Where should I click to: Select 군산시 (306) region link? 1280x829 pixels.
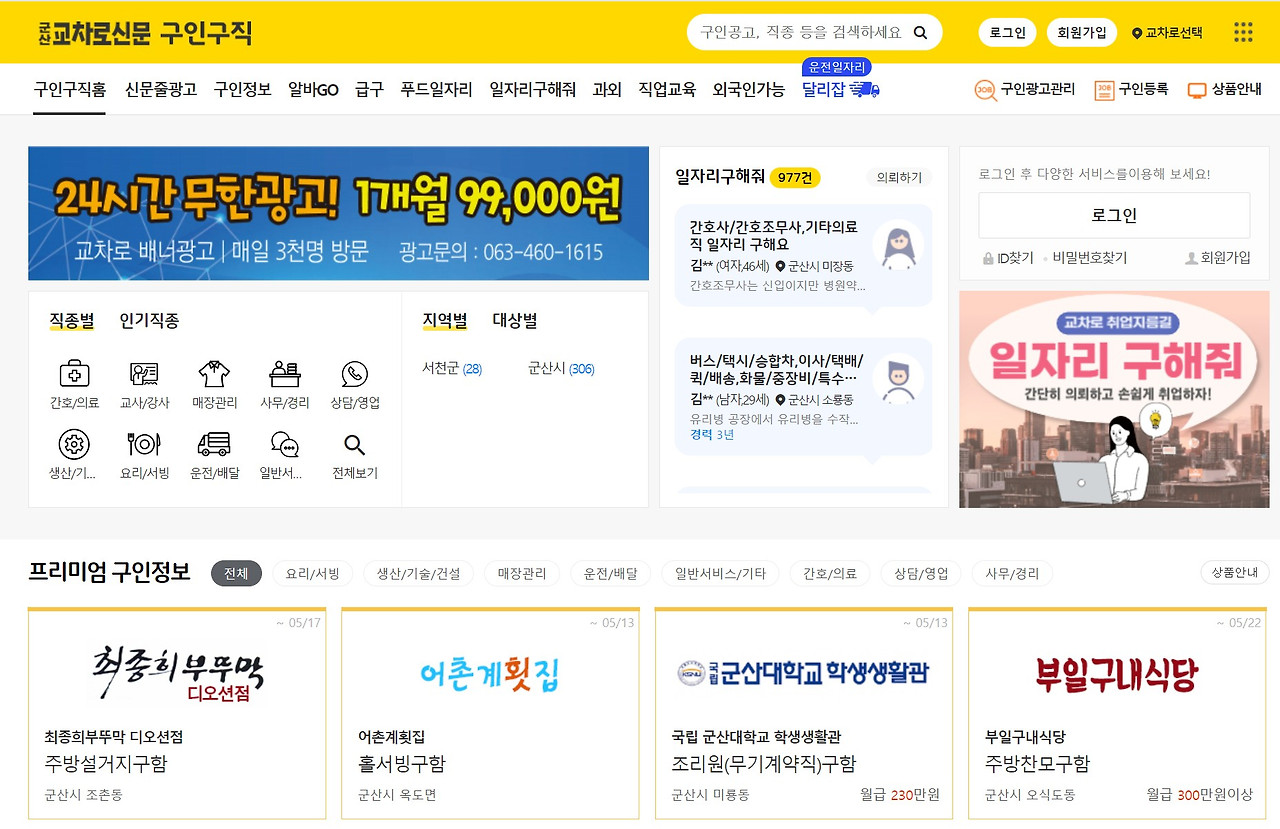tap(561, 369)
